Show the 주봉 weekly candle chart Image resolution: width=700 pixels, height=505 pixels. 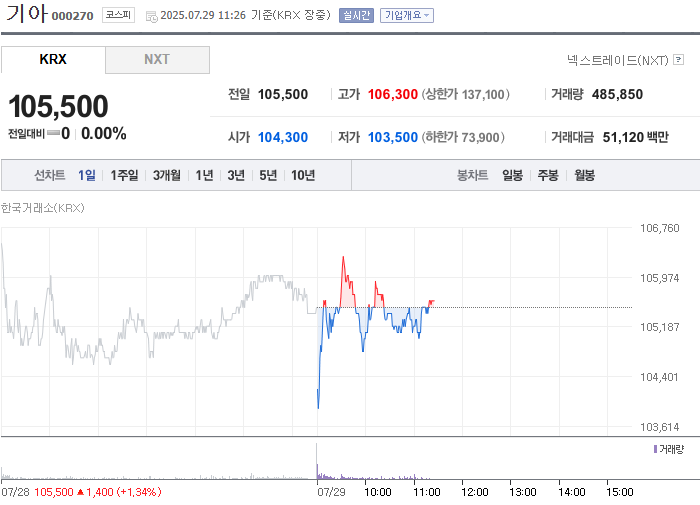[x=548, y=175]
